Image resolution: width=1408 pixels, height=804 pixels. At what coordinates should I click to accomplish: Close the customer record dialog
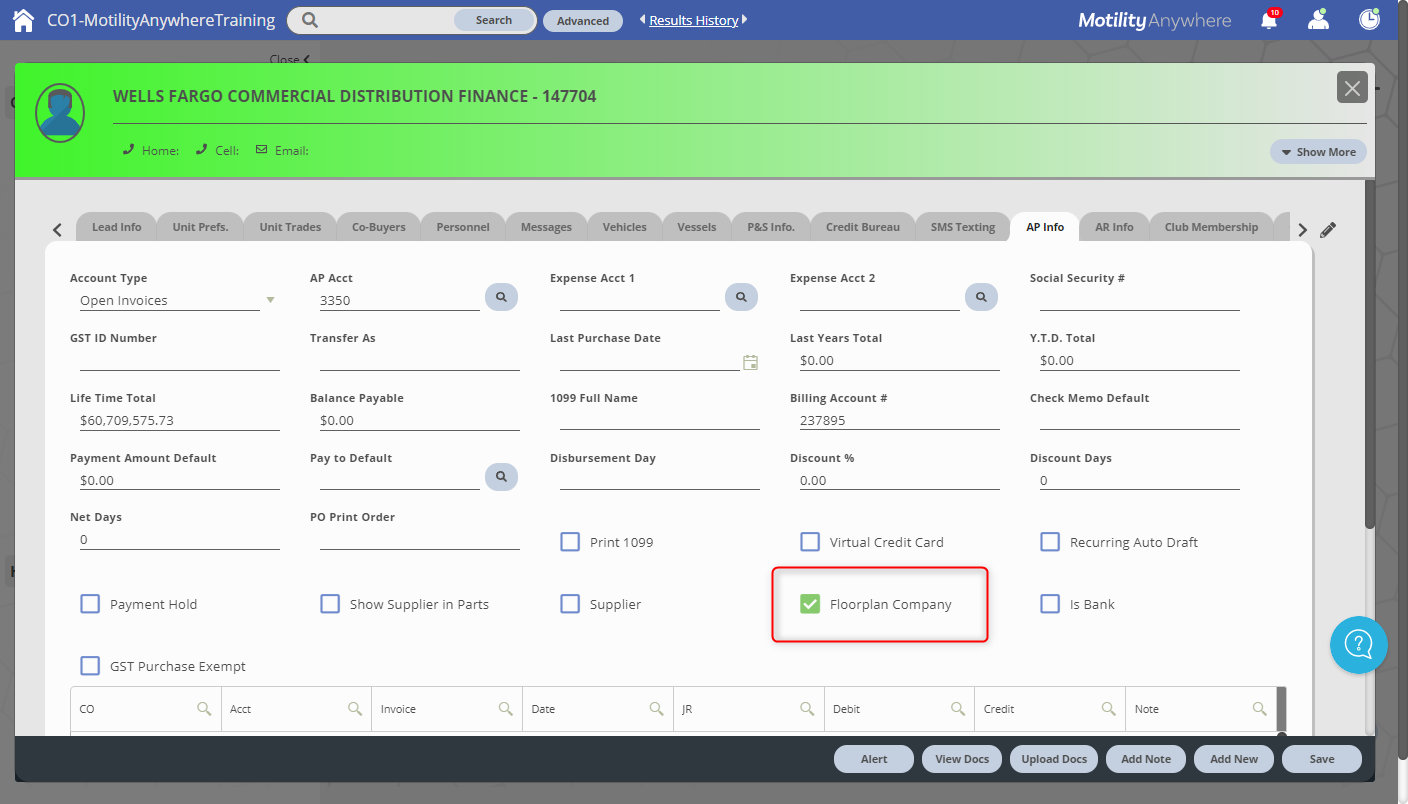coord(1352,88)
